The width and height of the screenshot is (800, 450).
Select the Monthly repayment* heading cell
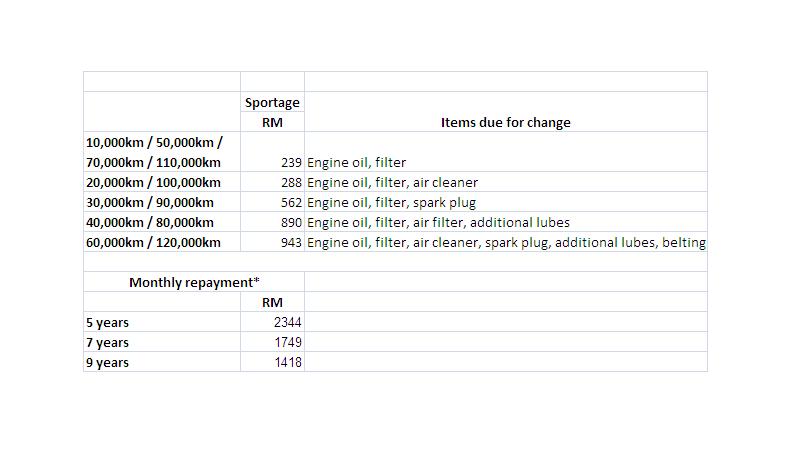194,282
